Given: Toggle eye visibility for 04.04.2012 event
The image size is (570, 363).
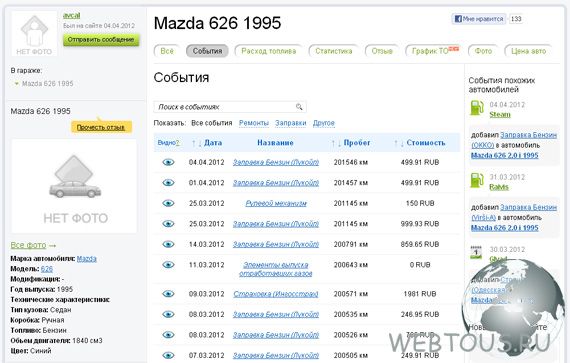Looking at the screenshot, I should pos(168,162).
